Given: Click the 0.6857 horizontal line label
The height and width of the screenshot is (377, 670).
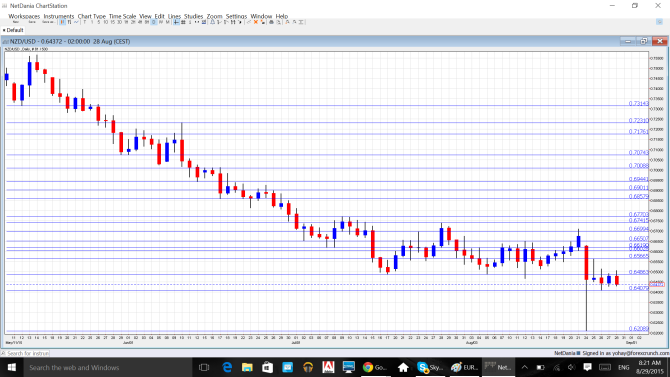Looking at the screenshot, I should coord(638,197).
